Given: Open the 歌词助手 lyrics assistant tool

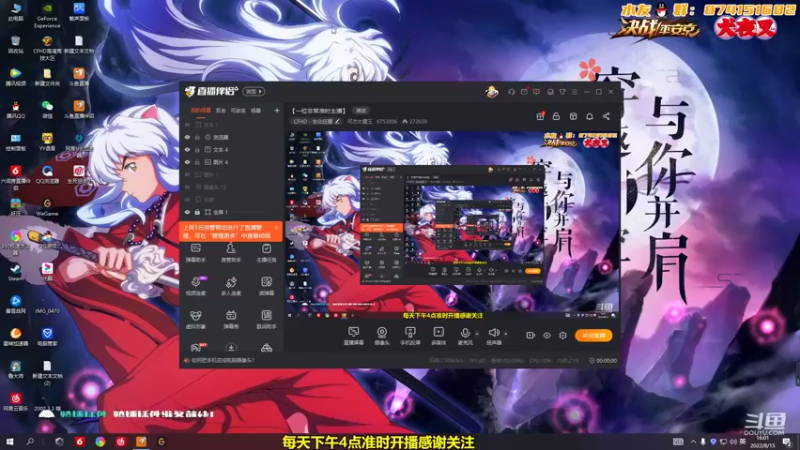Looking at the screenshot, I should [266, 319].
